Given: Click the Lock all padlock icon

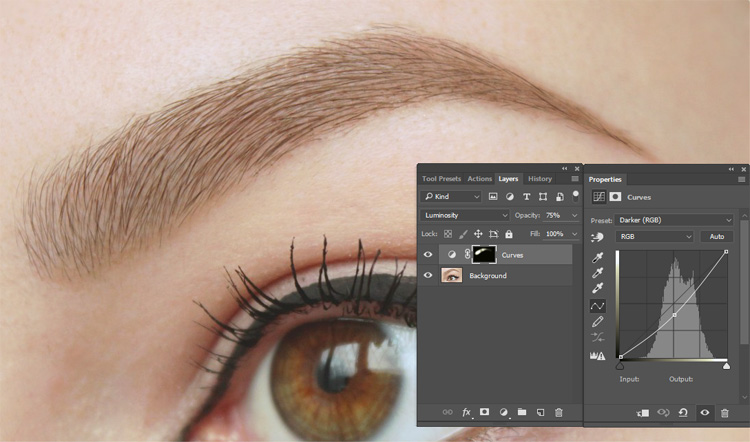Looking at the screenshot, I should pyautogui.click(x=509, y=234).
